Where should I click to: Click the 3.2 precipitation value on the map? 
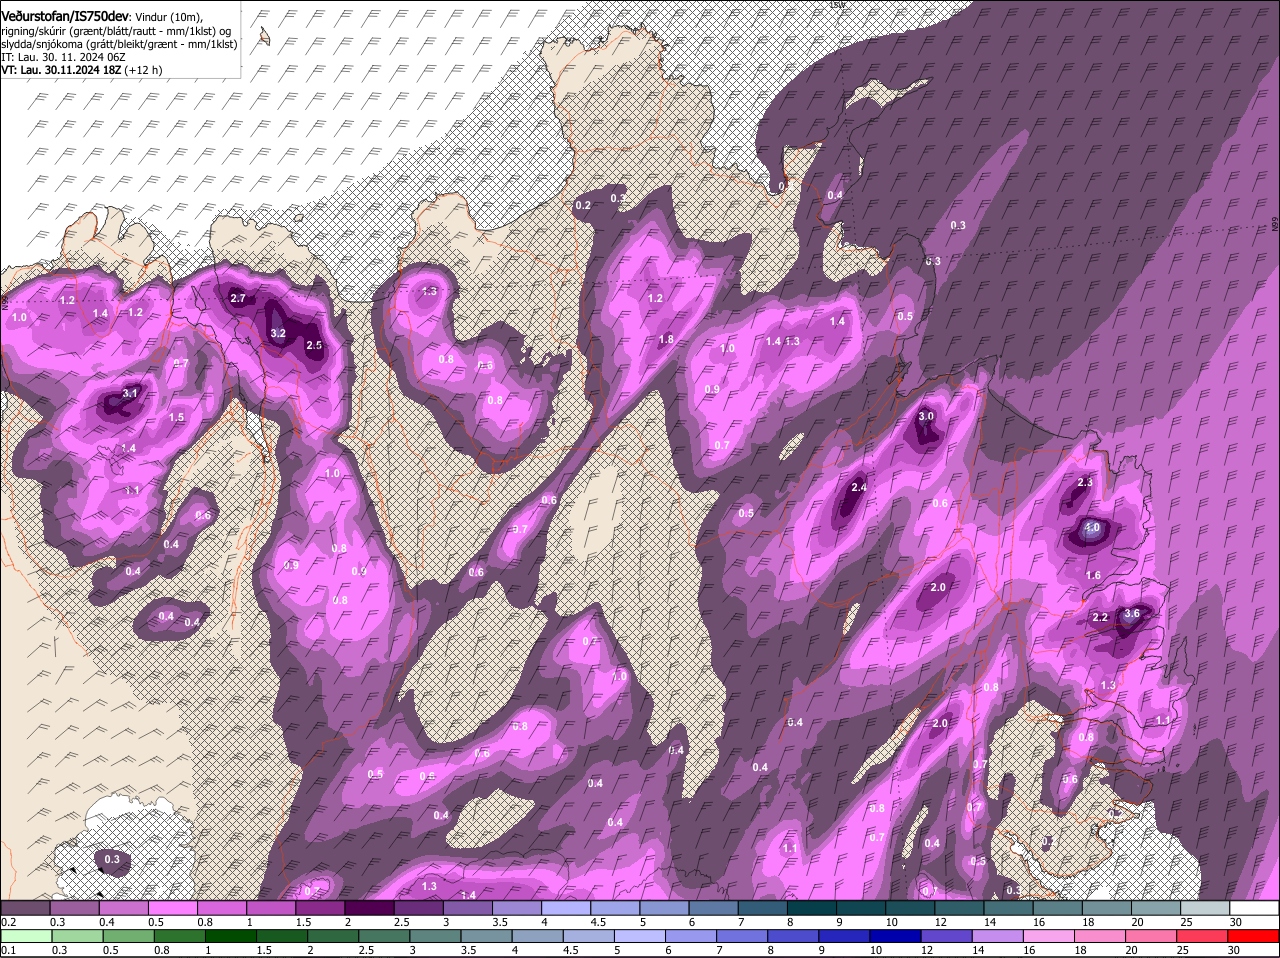pyautogui.click(x=279, y=333)
